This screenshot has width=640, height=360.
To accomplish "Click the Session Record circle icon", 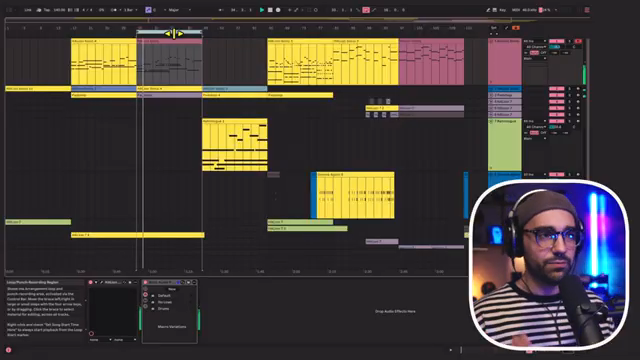I will click(316, 10).
